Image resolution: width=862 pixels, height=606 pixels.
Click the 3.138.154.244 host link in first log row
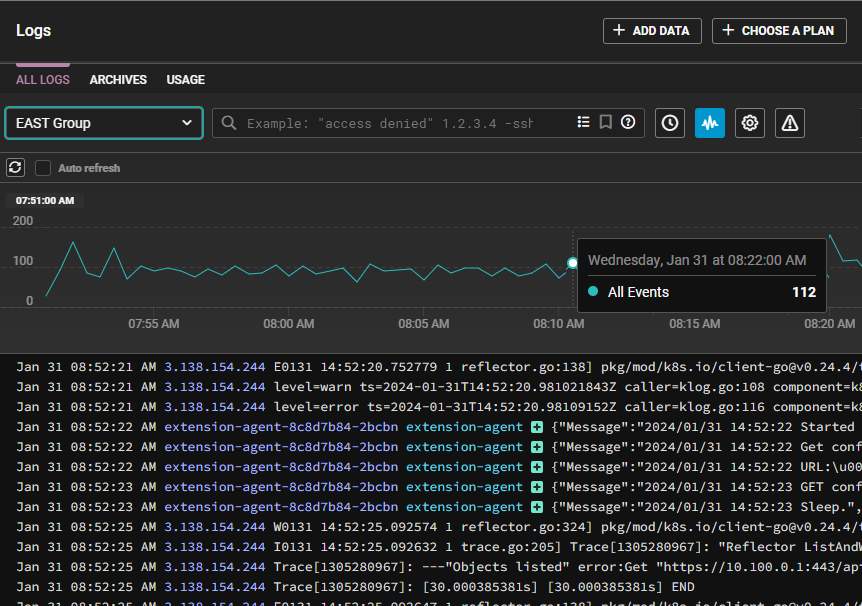(x=215, y=367)
